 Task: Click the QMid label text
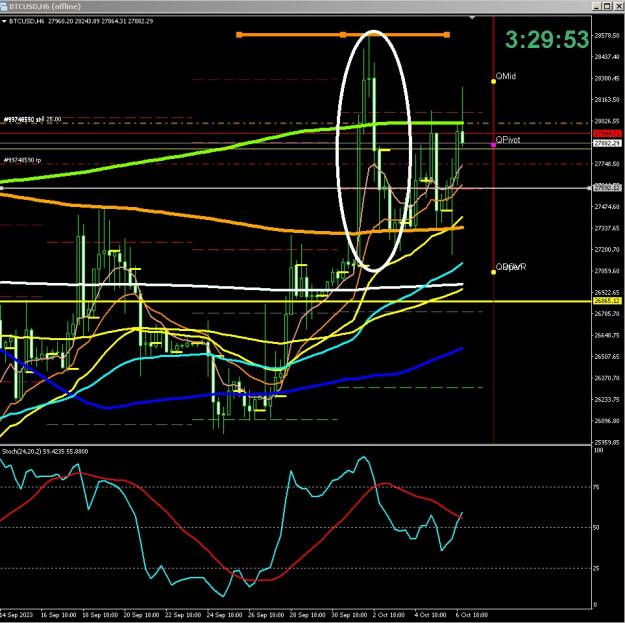point(505,76)
